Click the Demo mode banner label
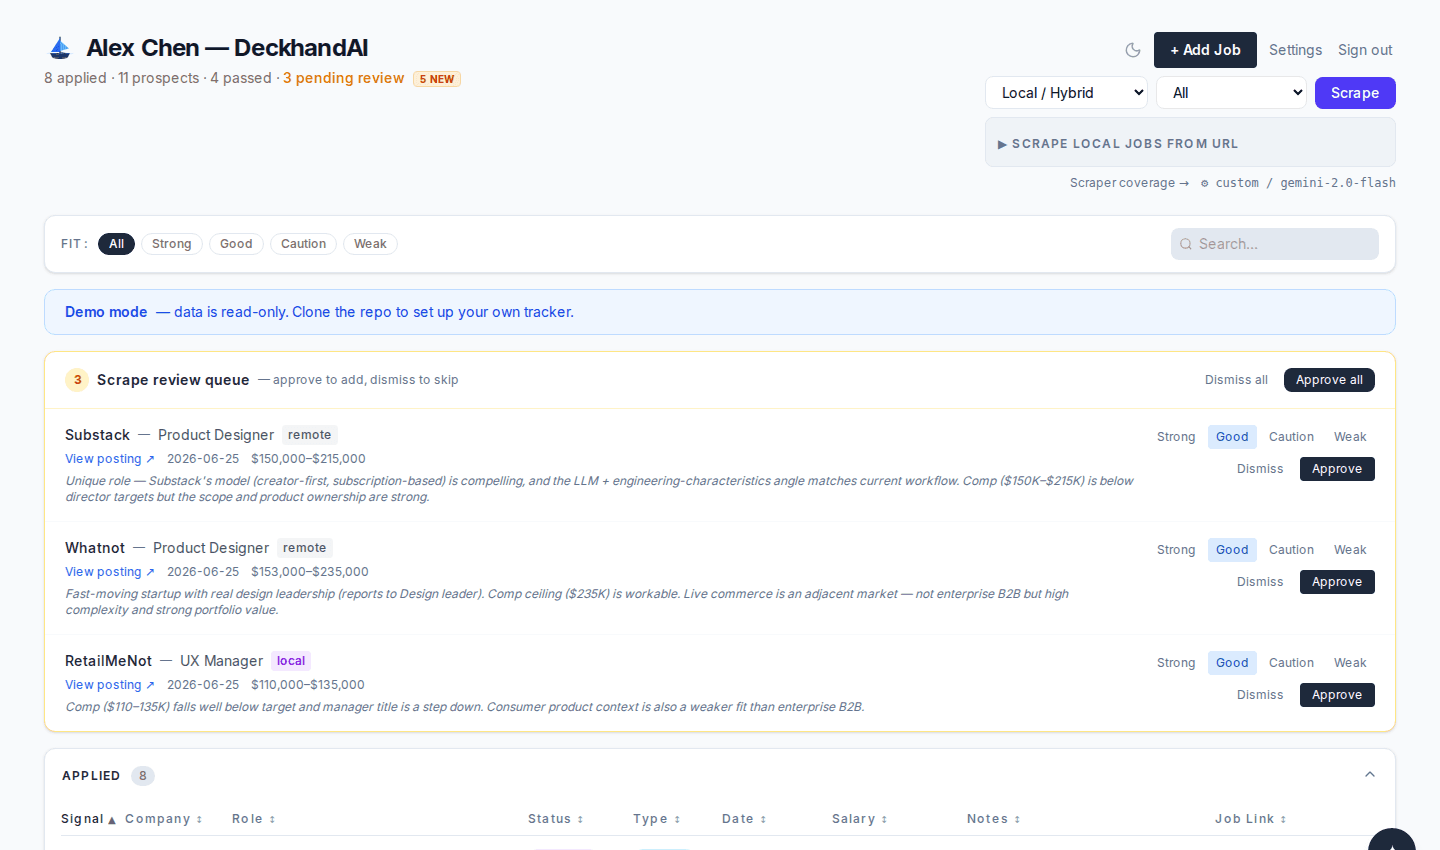1440x850 pixels. pos(106,312)
